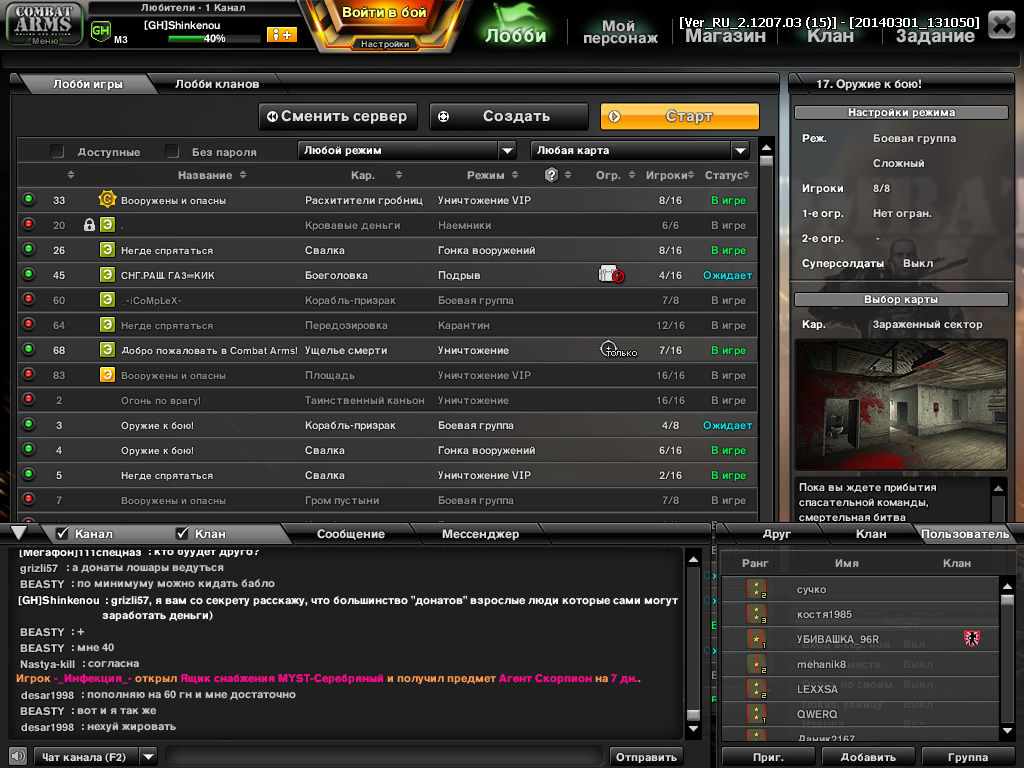Switch to Лобби кланов tab
This screenshot has height=768, width=1024.
pos(217,84)
